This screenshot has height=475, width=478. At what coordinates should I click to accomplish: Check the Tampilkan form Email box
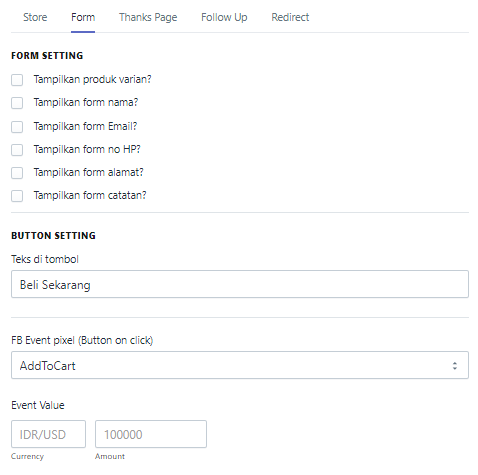pyautogui.click(x=17, y=127)
